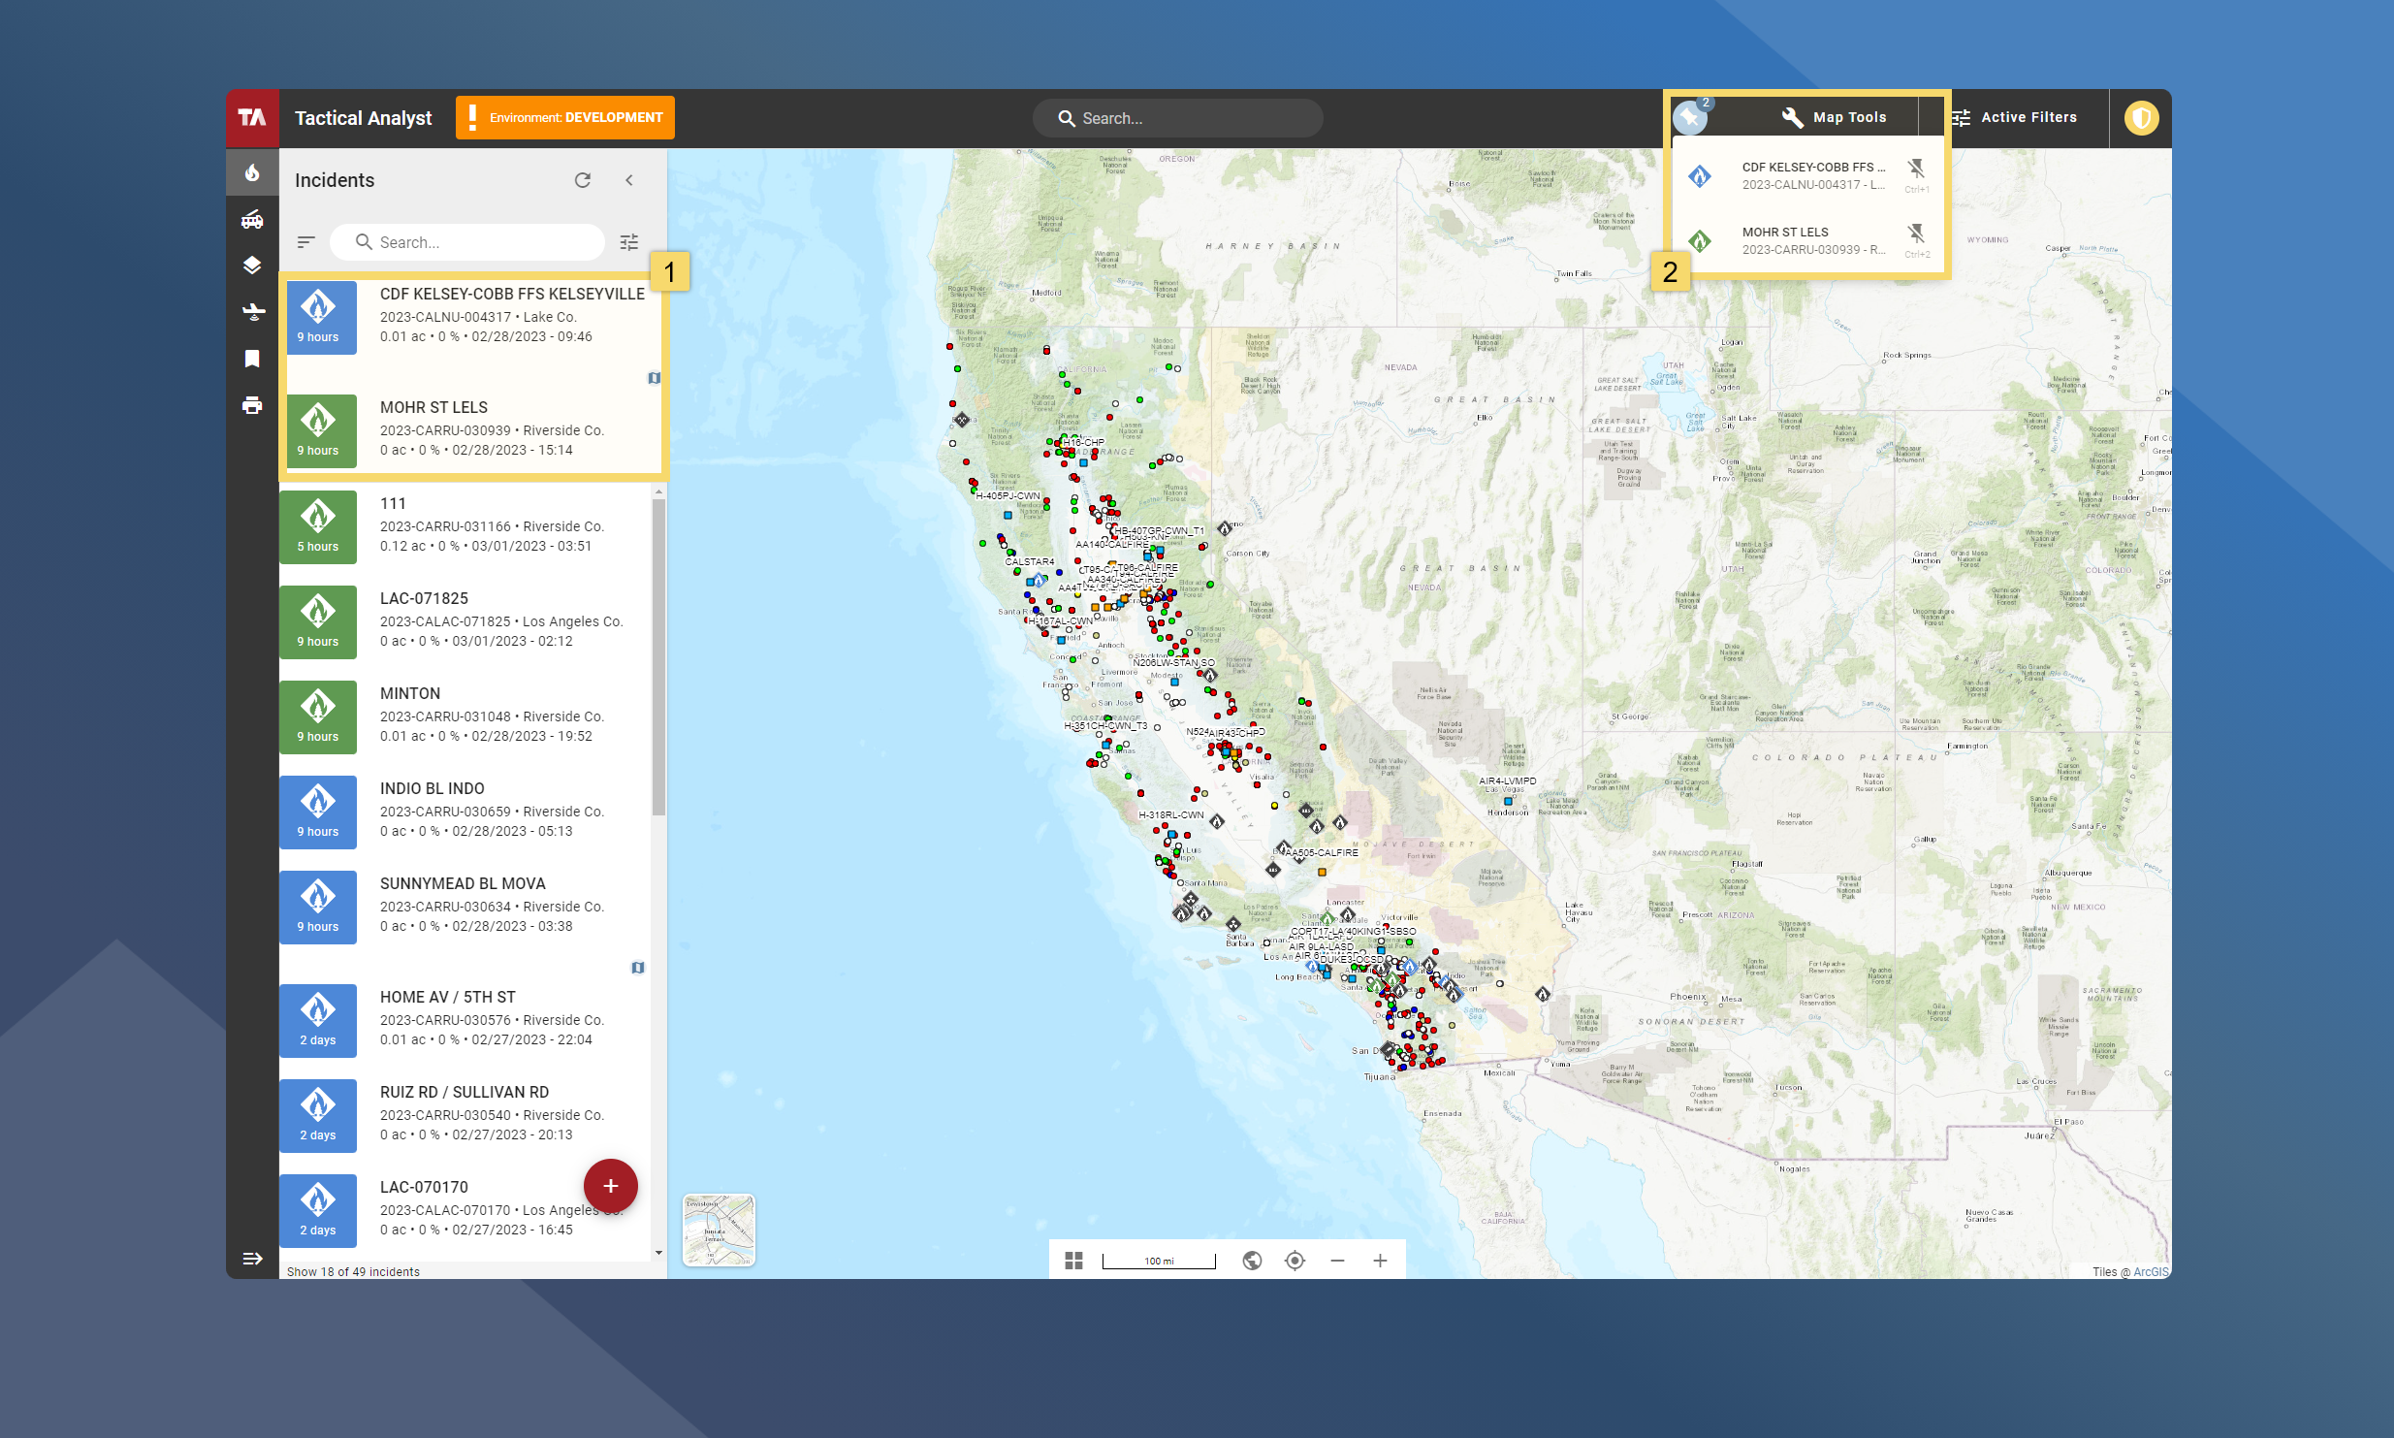Collapse the Incidents panel with chevron
Image resolution: width=2394 pixels, height=1438 pixels.
629,180
